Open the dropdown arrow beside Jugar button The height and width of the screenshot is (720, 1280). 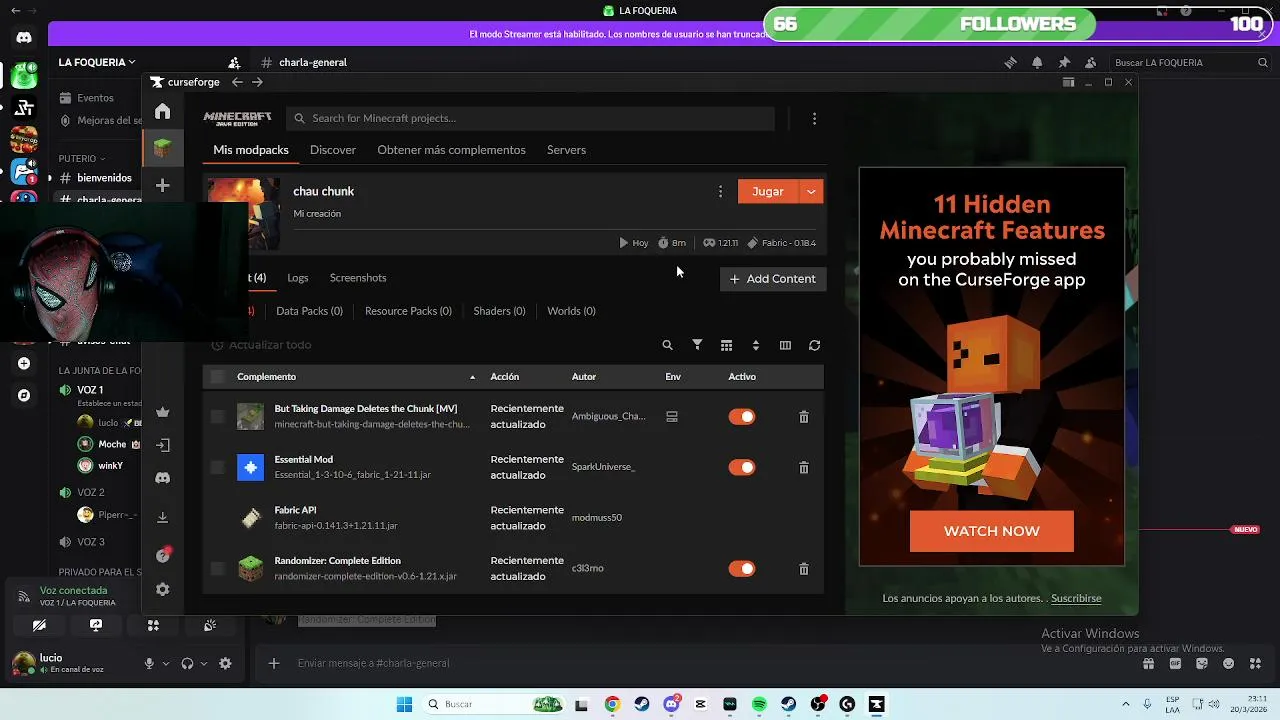coord(811,191)
